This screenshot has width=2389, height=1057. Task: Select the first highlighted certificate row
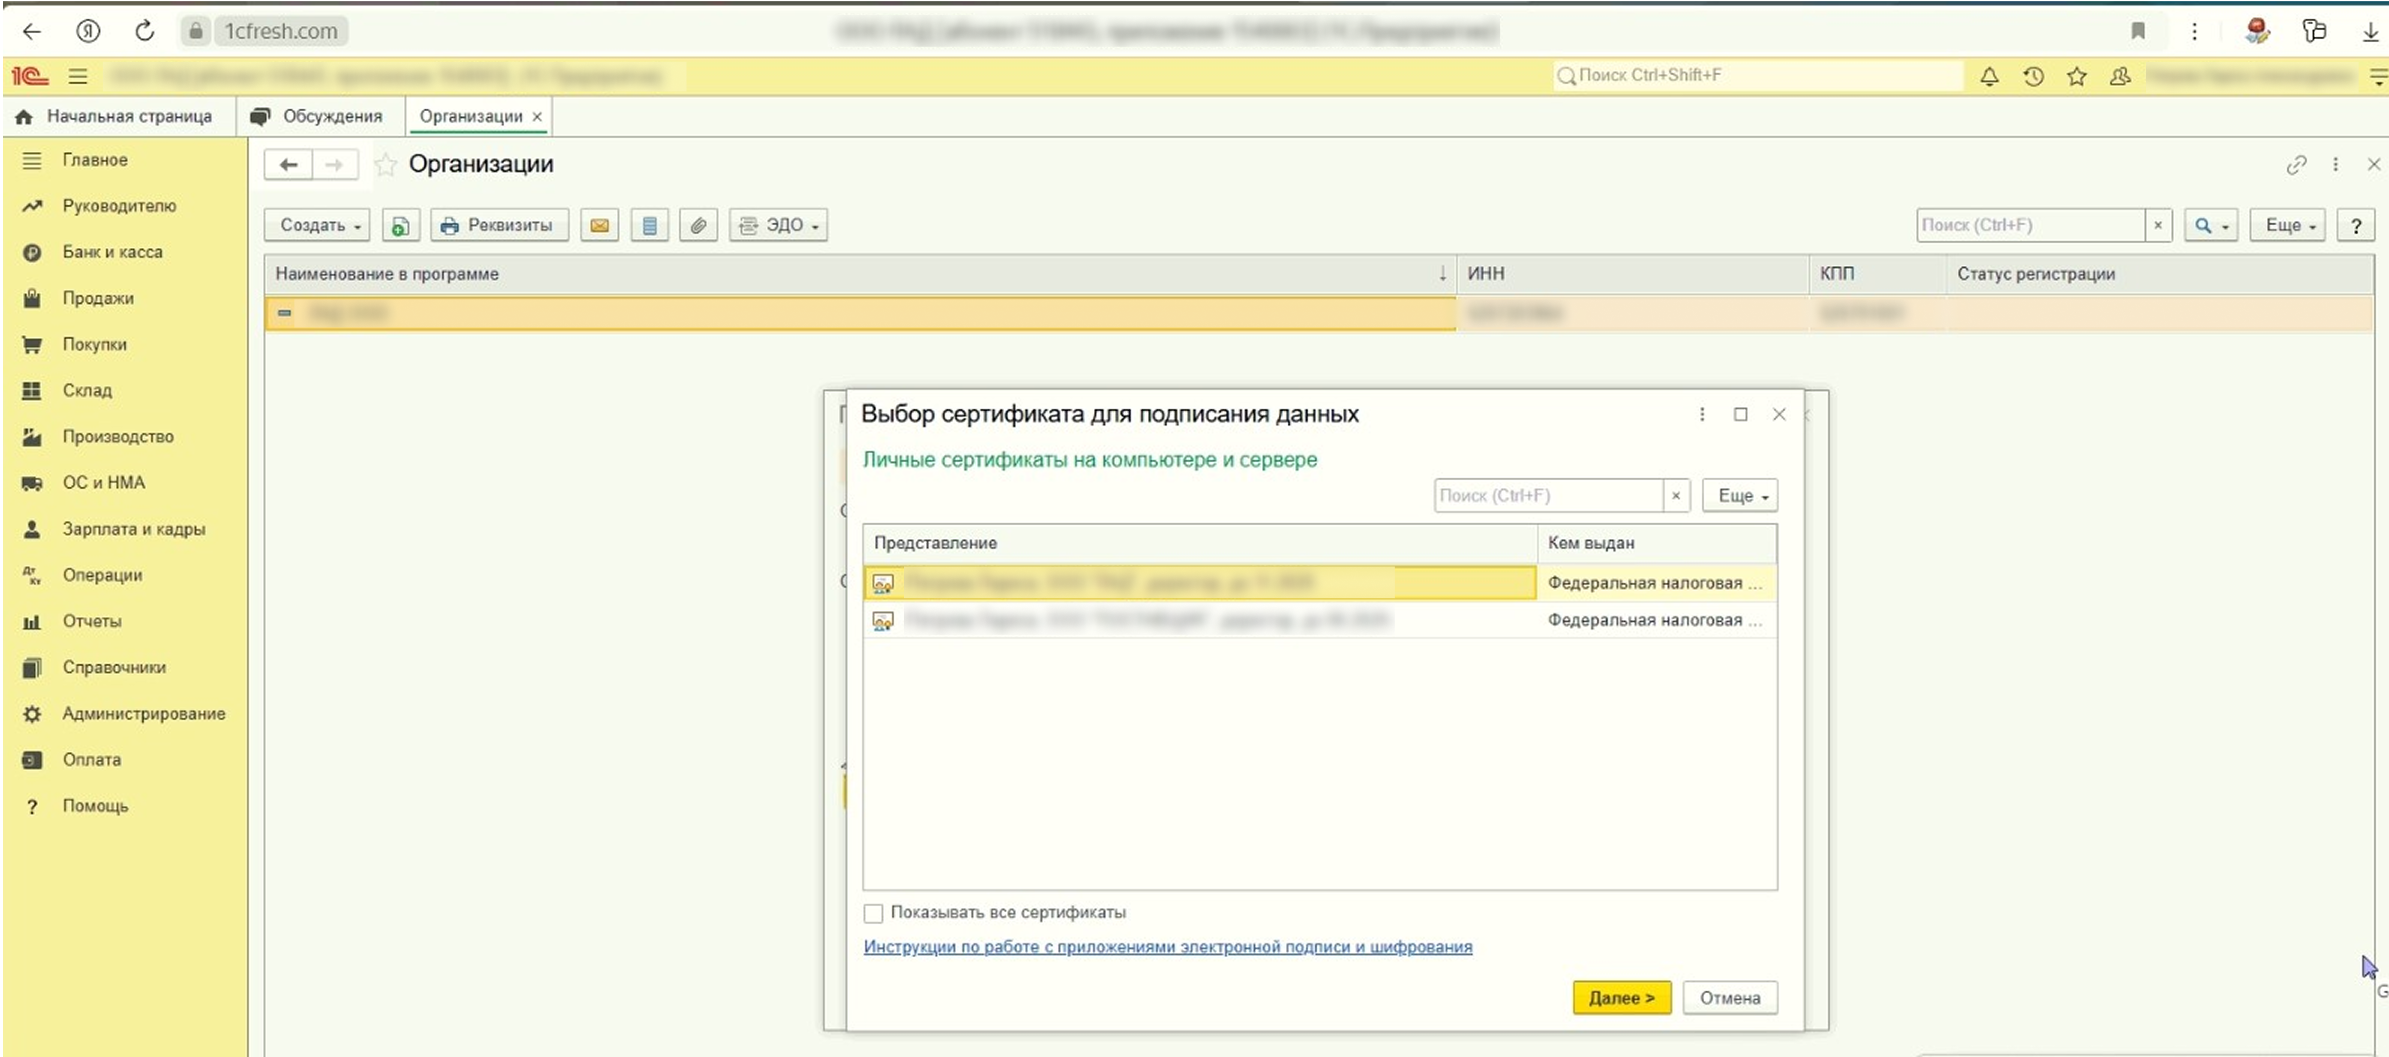click(x=1320, y=583)
